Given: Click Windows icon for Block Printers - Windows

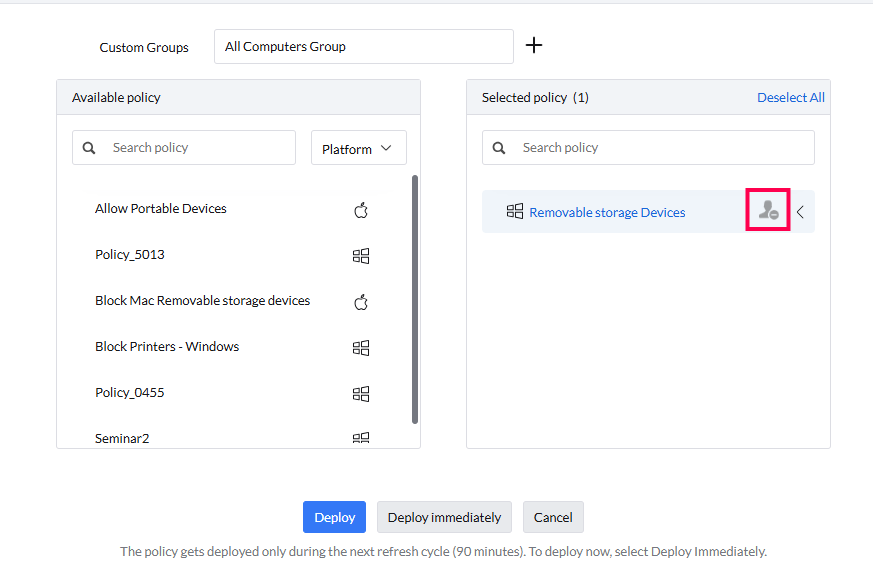Looking at the screenshot, I should [361, 348].
